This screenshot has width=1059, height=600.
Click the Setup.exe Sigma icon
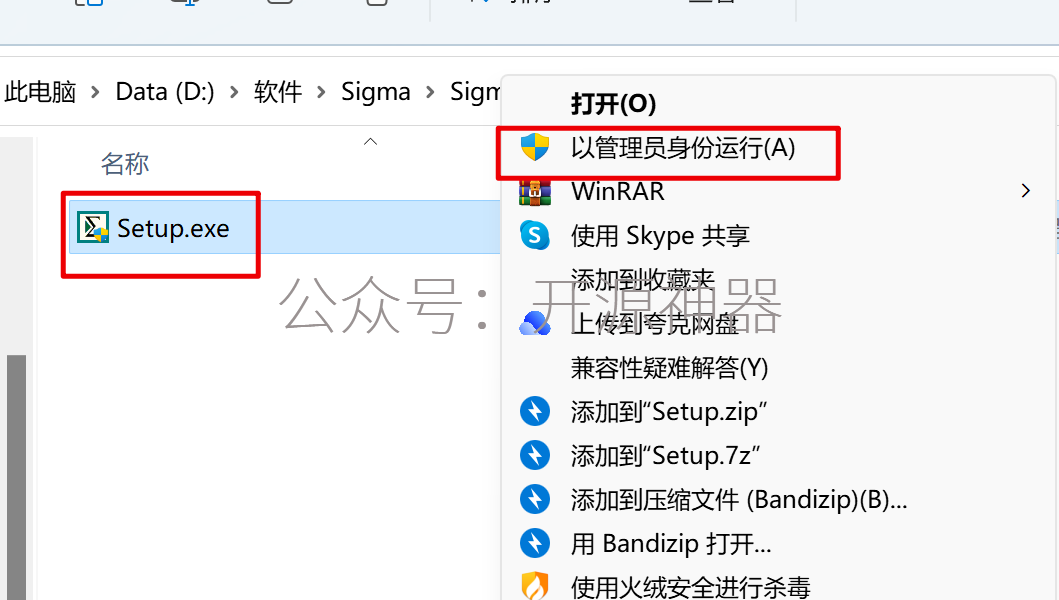pyautogui.click(x=93, y=227)
